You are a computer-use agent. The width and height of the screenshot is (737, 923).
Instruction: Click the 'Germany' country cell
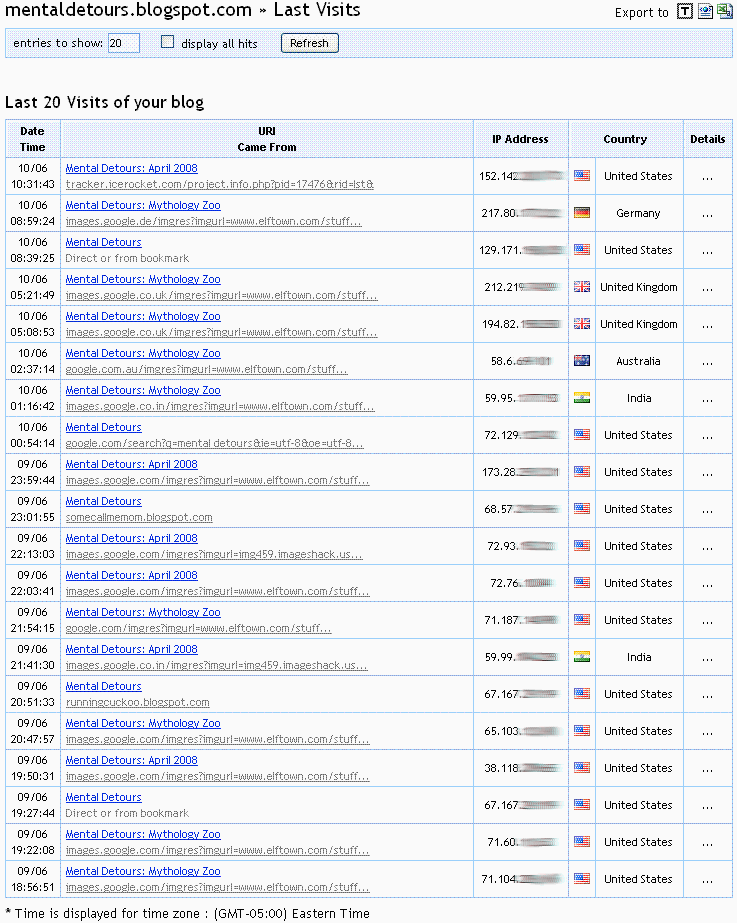tap(638, 213)
